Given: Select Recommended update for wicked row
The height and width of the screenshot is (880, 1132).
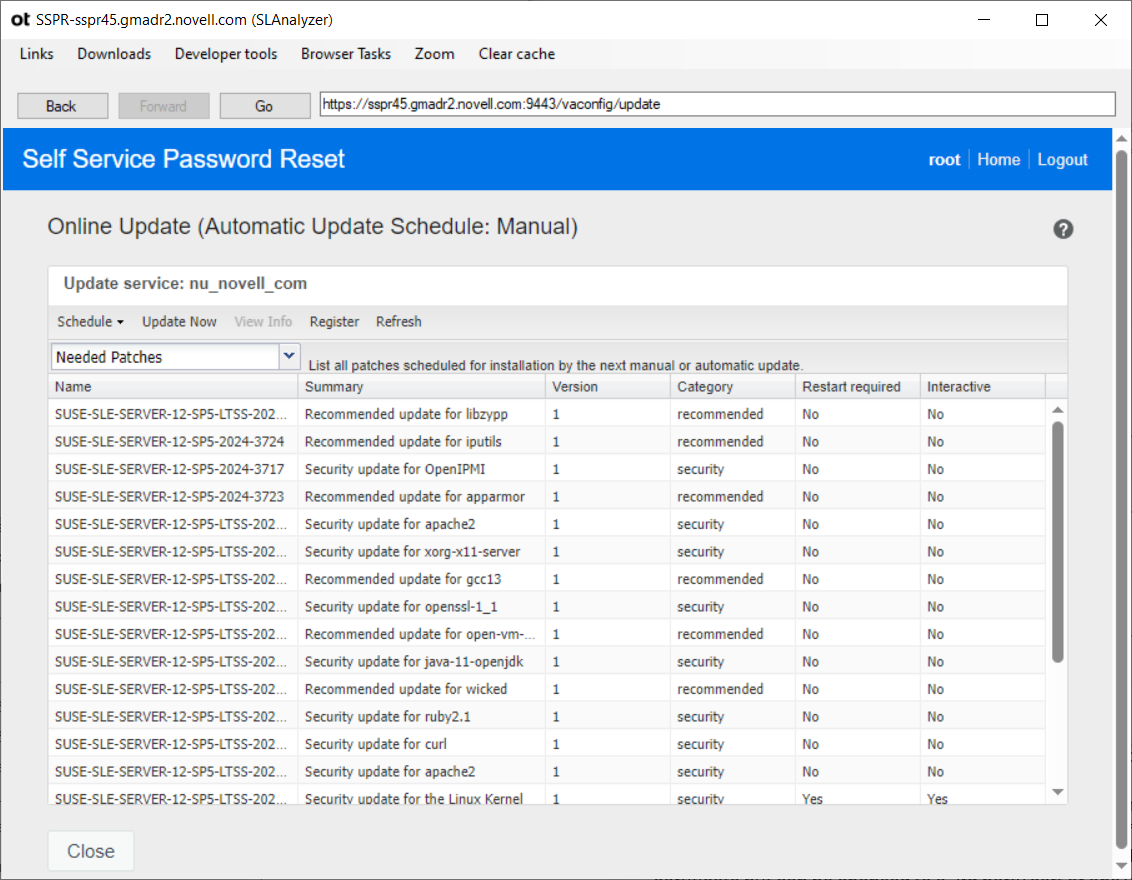Looking at the screenshot, I should click(547, 689).
